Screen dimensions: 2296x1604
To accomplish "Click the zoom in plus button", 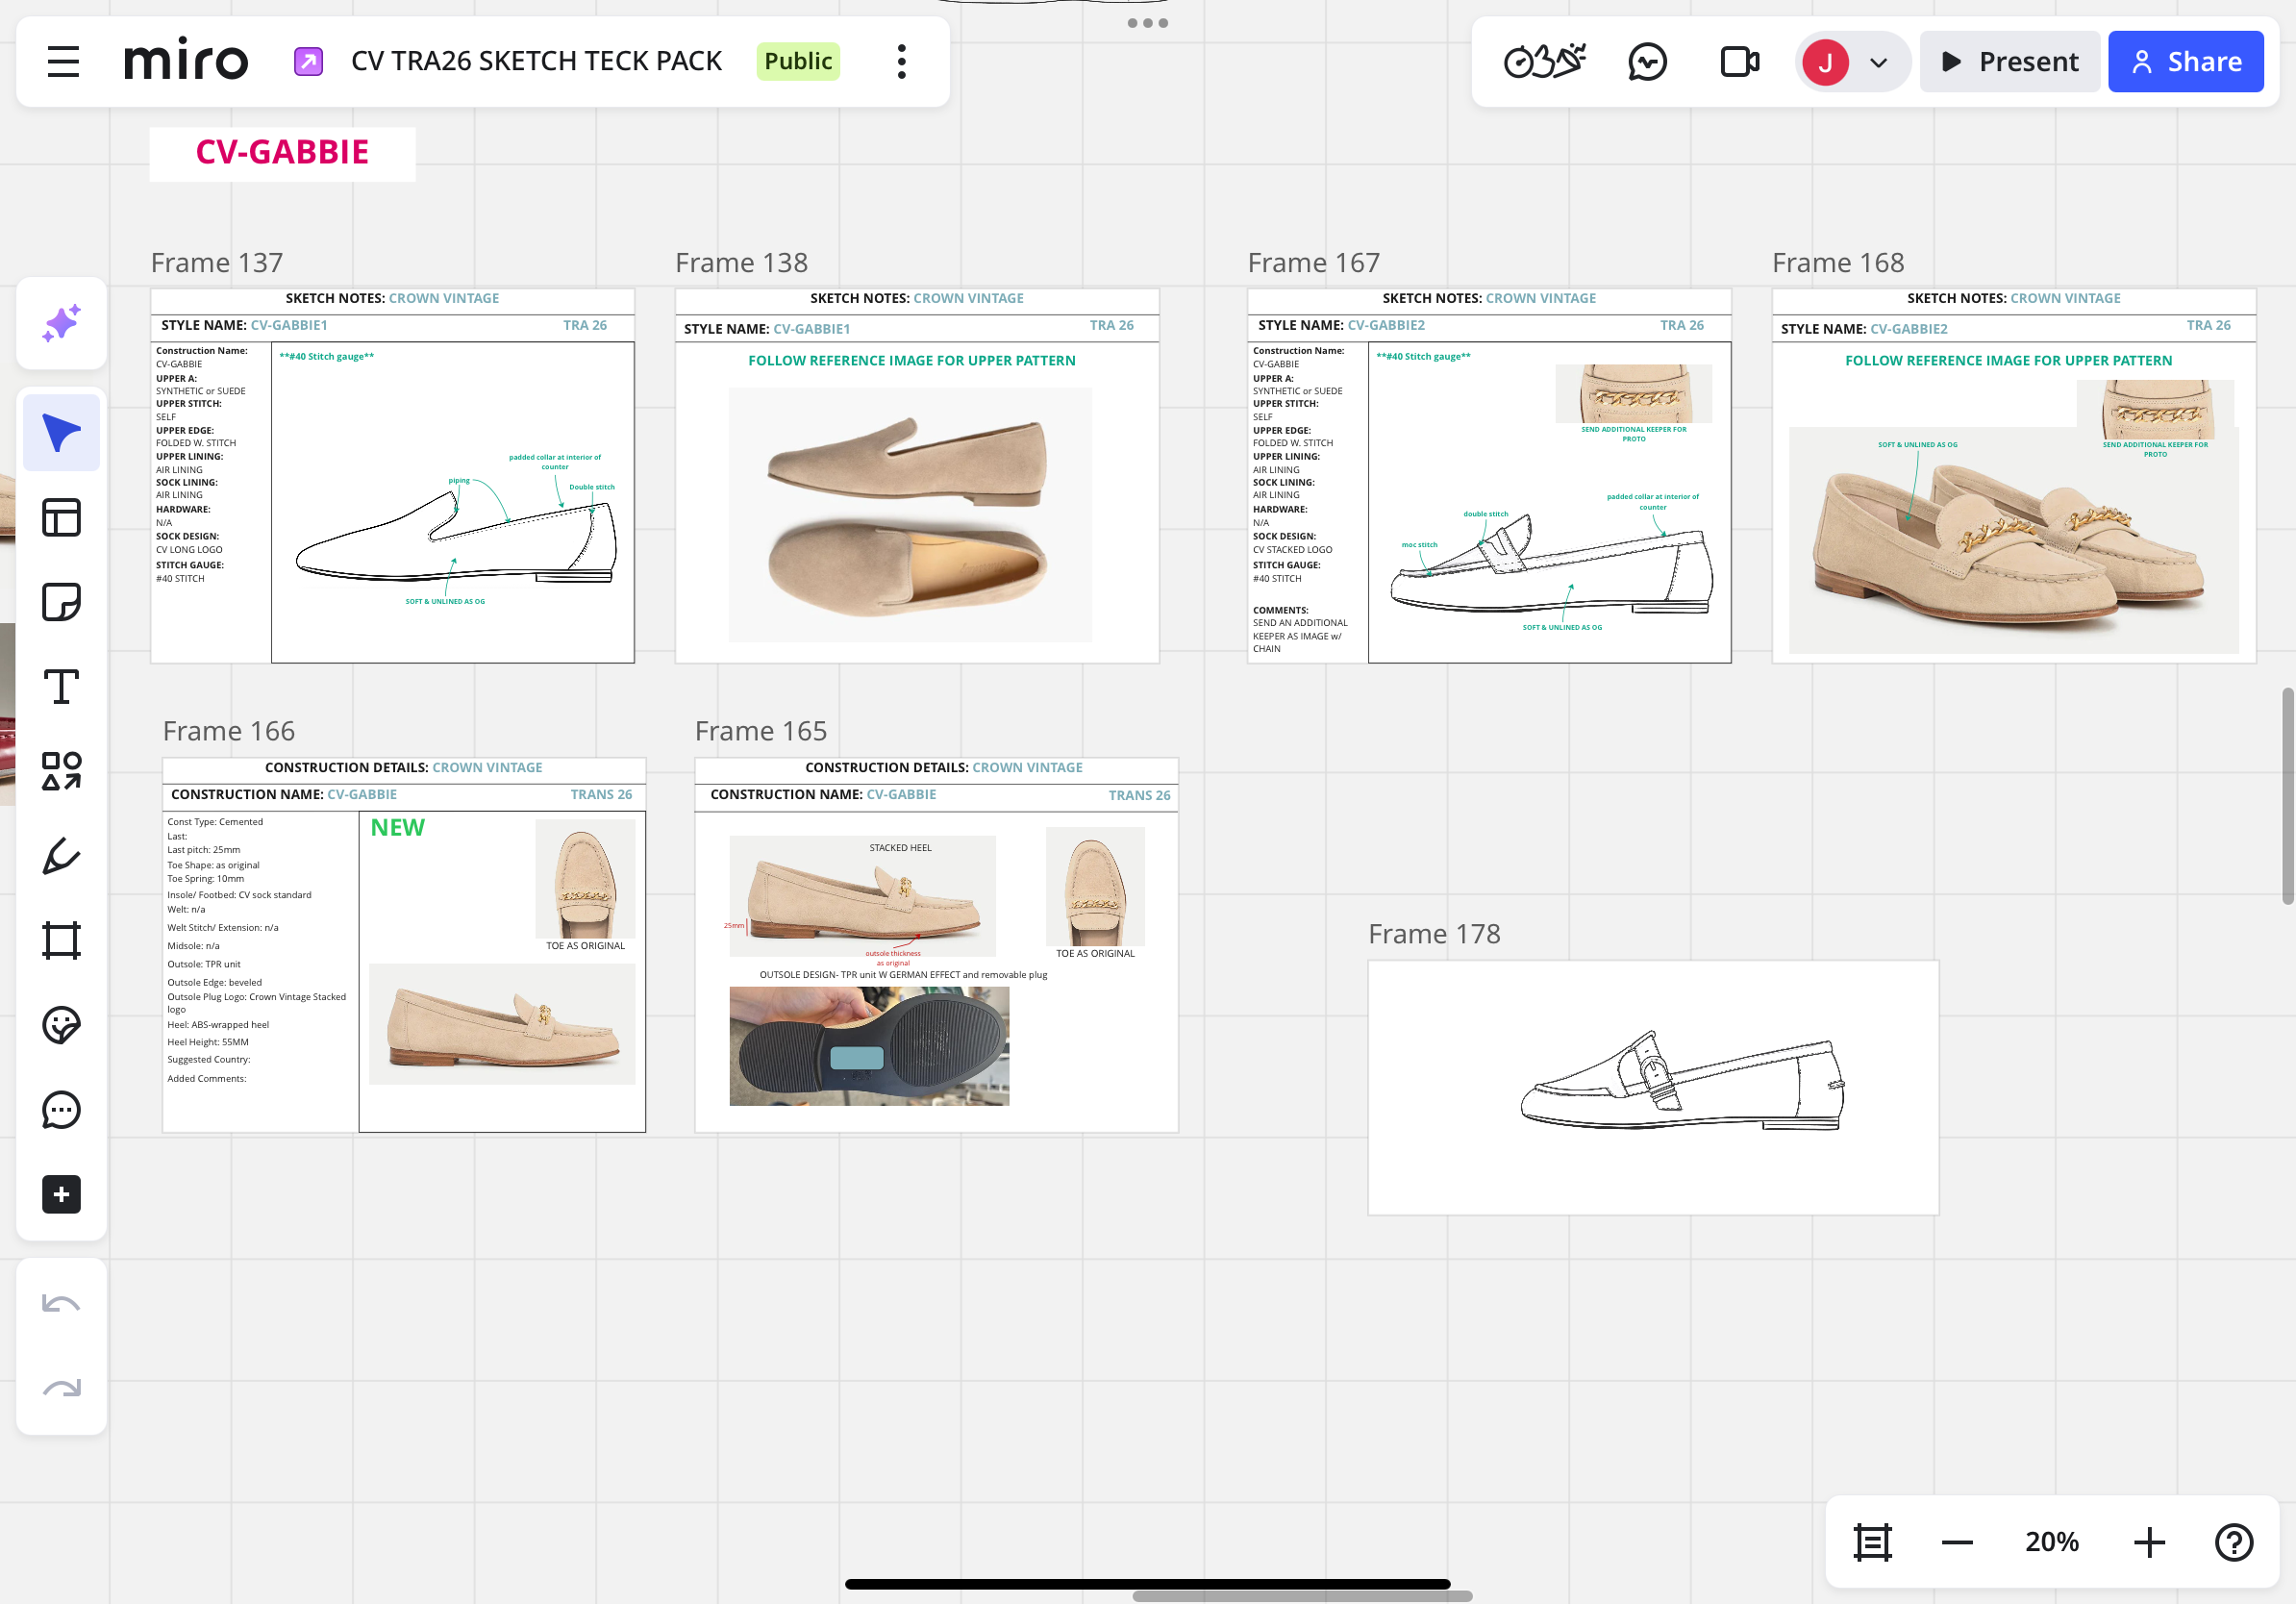I will click(2149, 1542).
